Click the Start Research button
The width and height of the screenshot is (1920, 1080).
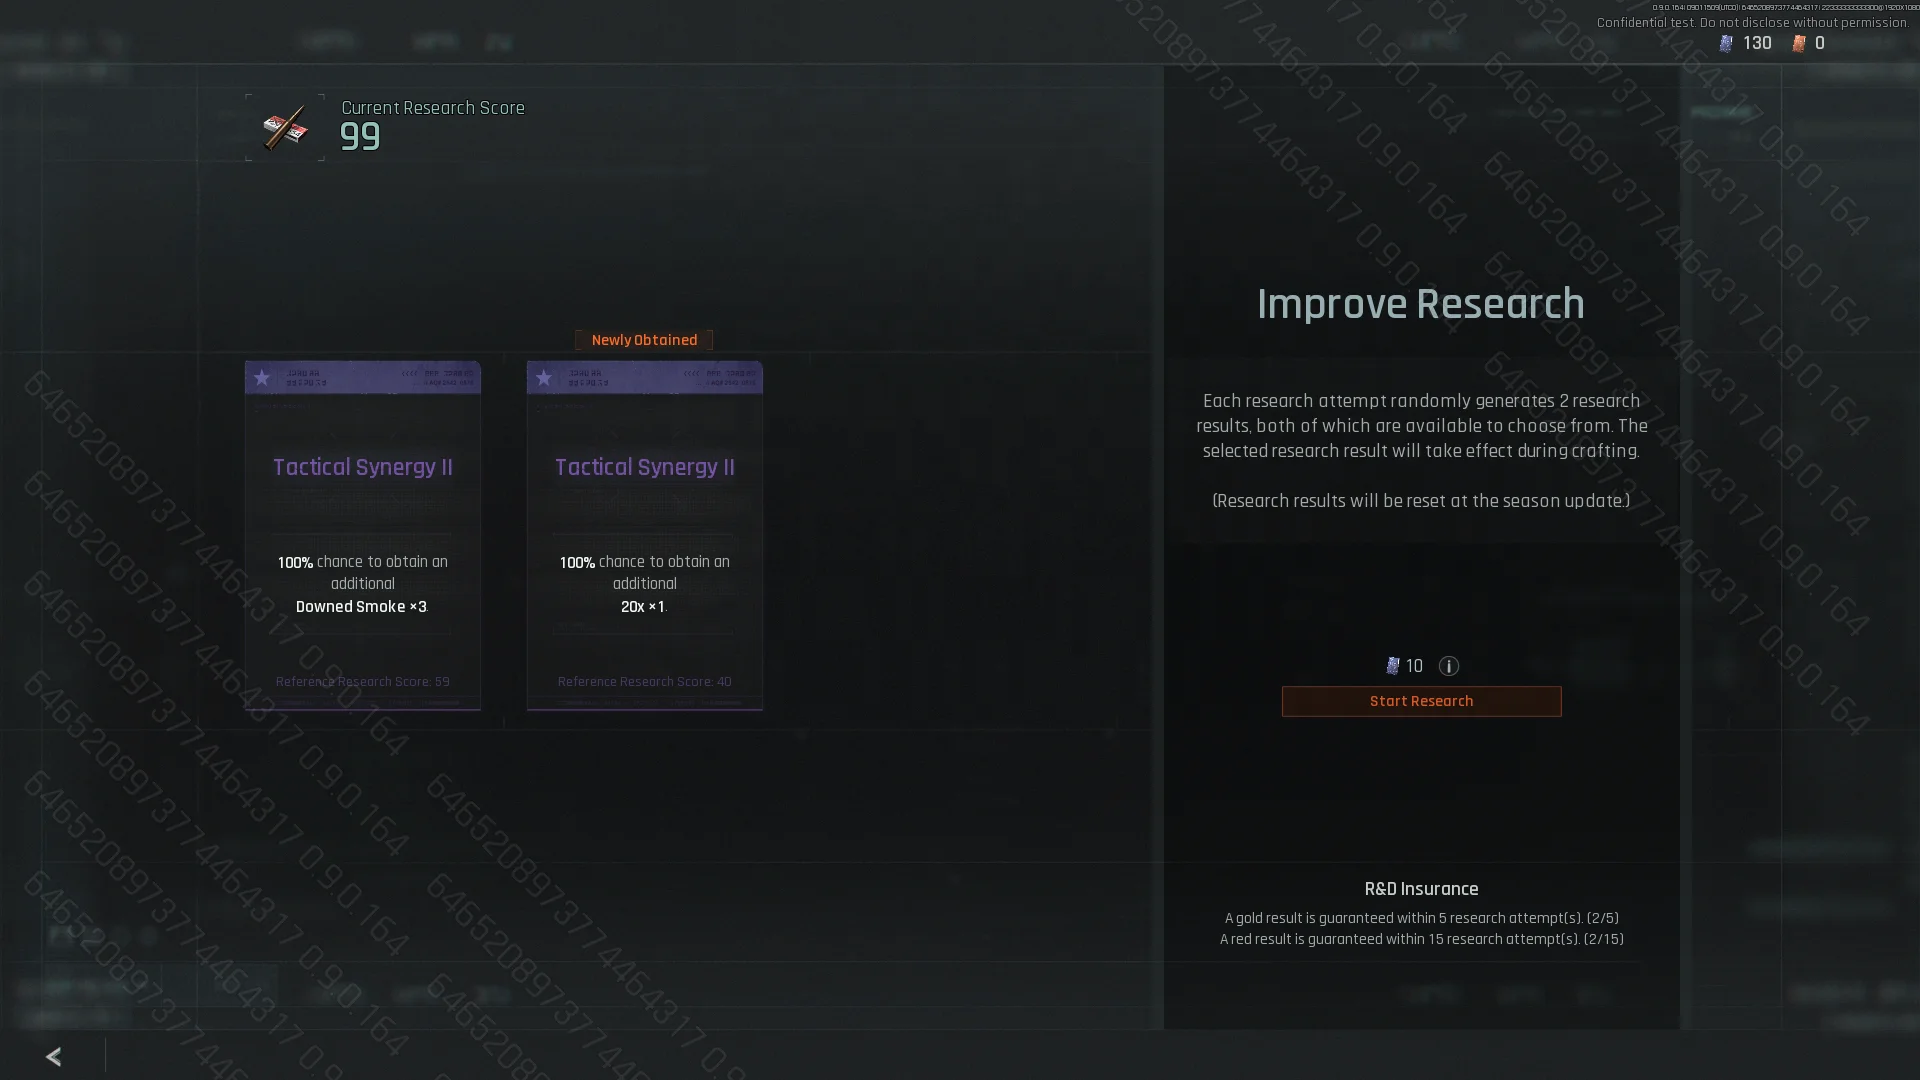tap(1421, 701)
